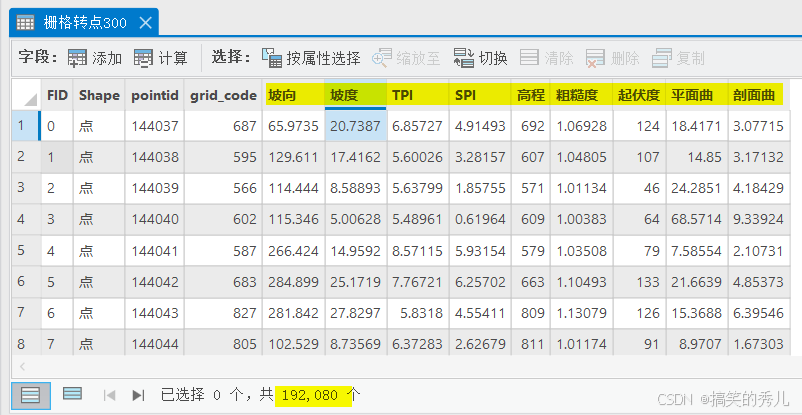This screenshot has height=415, width=802.
Task: Click the Shape cell in FID 4 row
Action: 99,251
